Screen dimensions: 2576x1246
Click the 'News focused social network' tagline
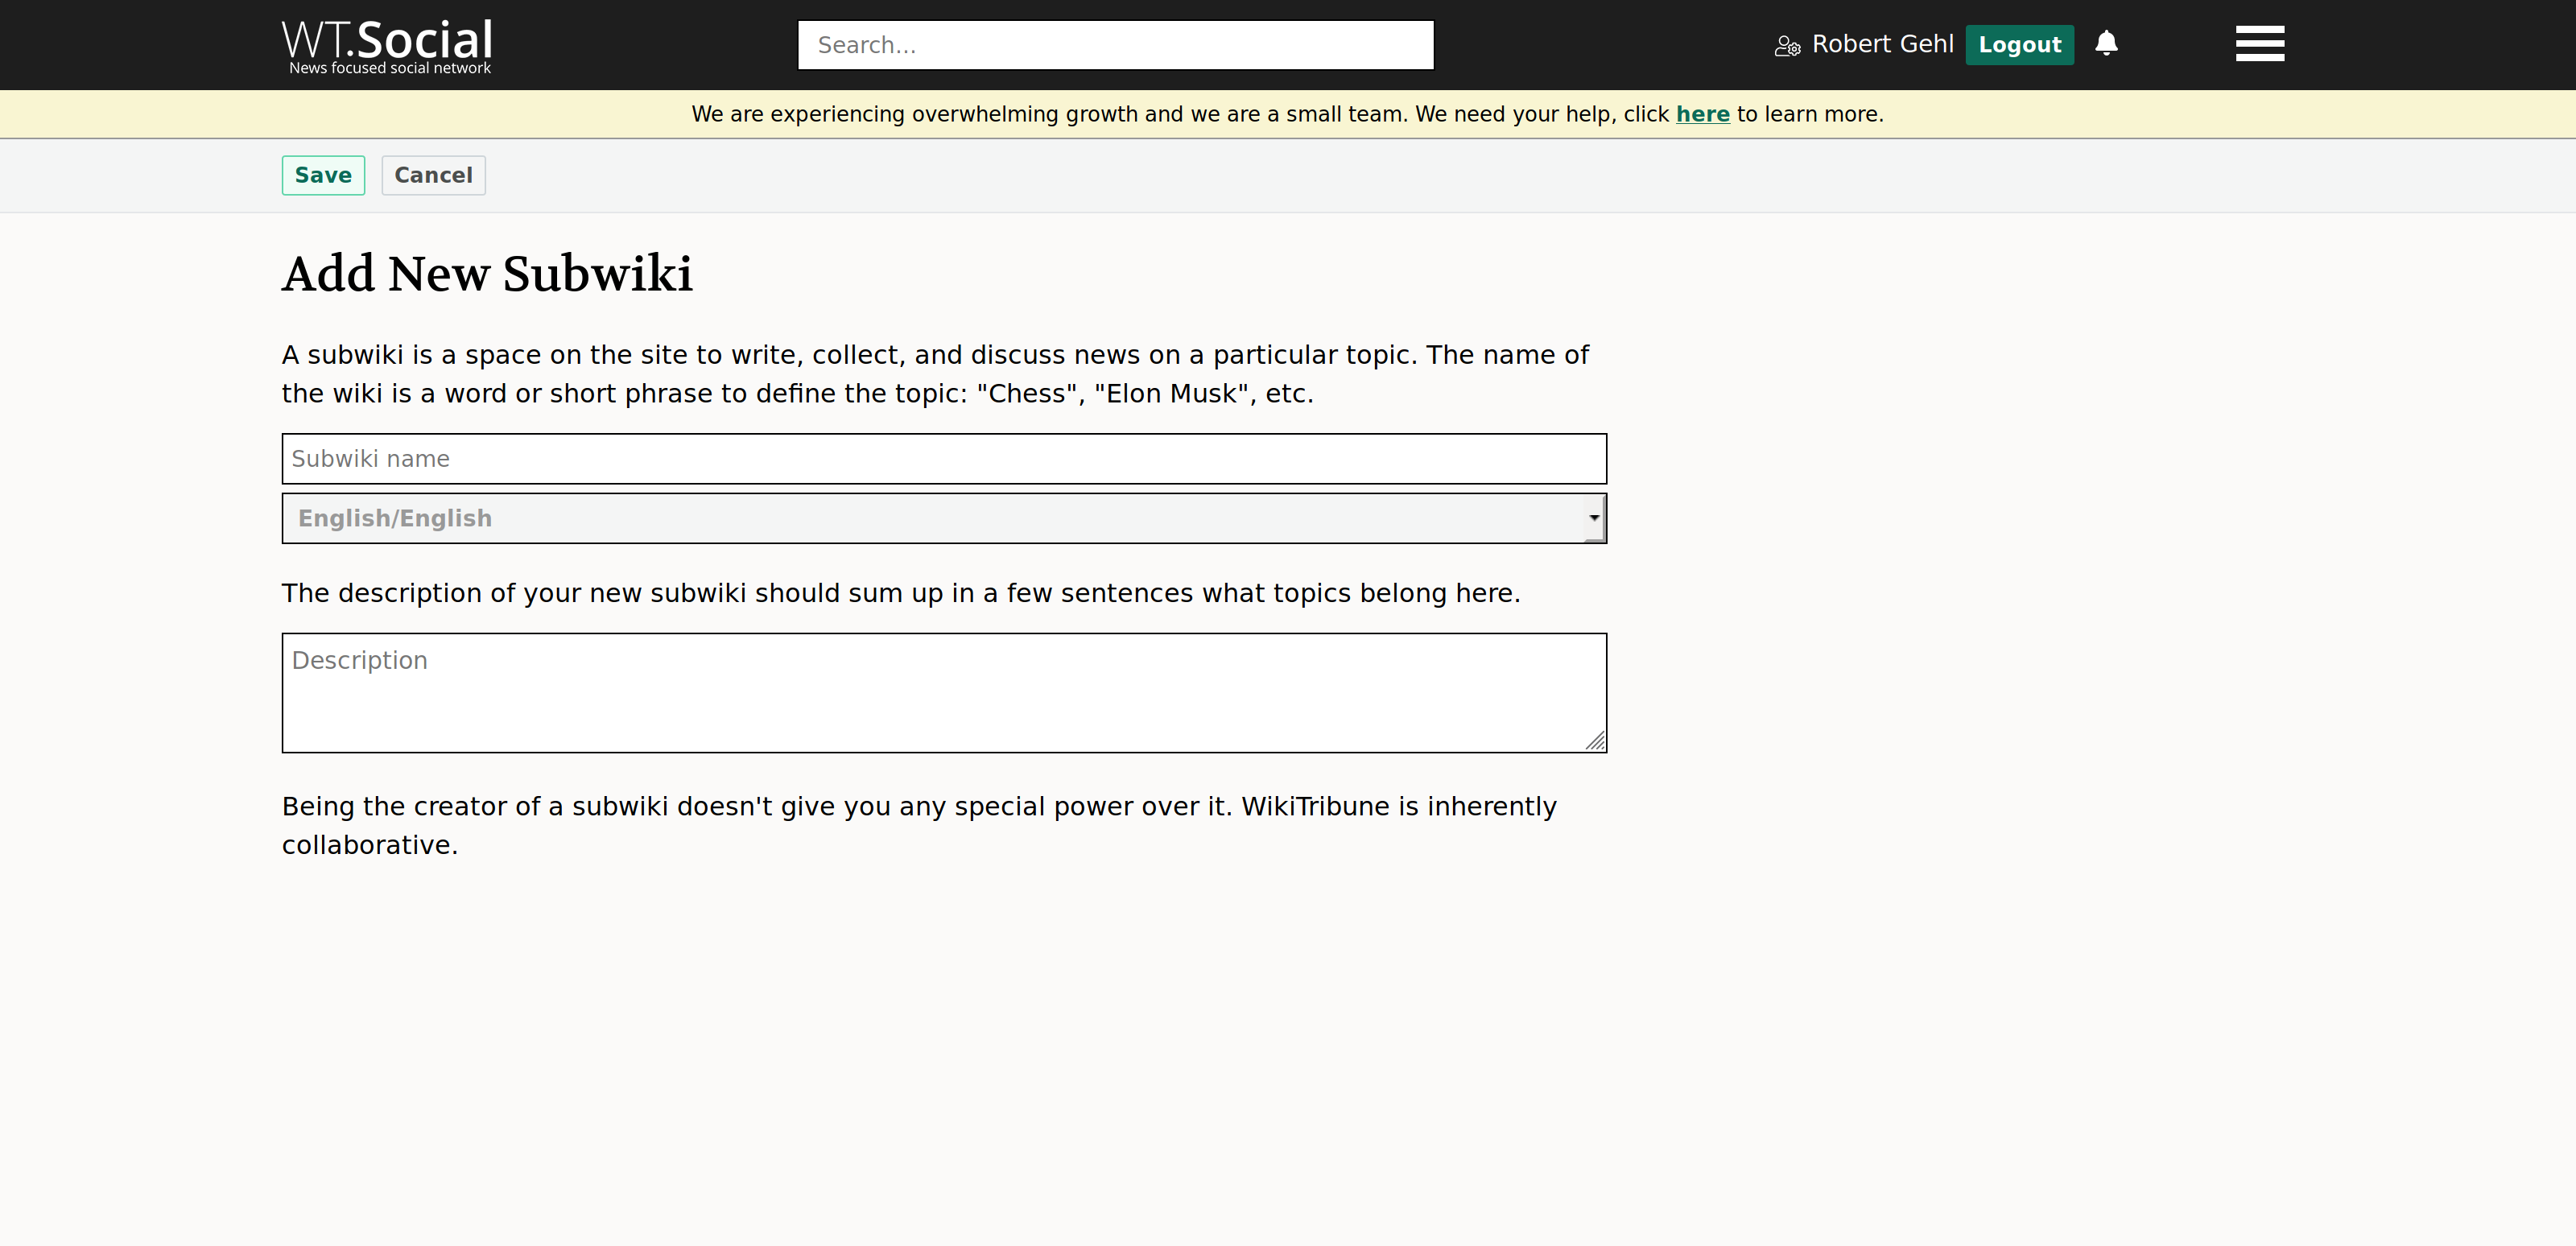(390, 68)
